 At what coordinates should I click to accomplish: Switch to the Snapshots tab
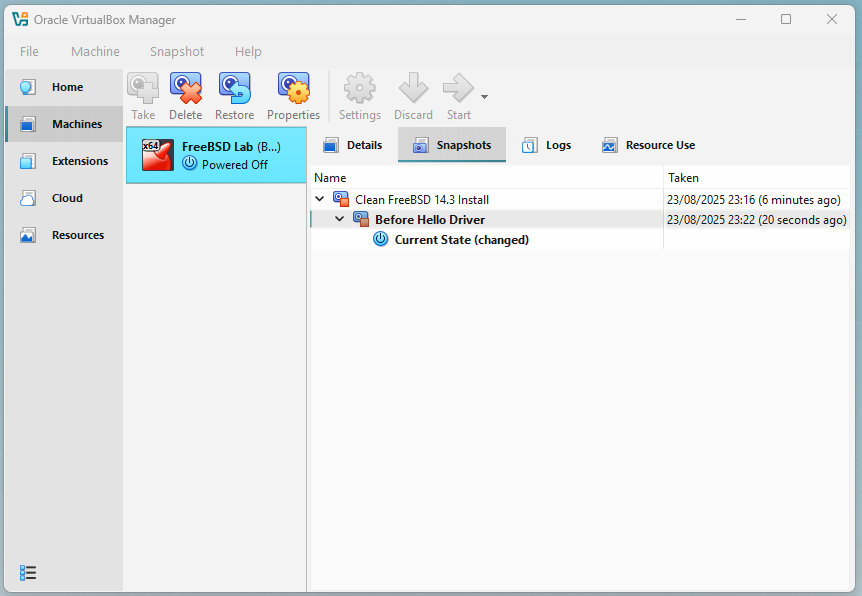(x=452, y=145)
